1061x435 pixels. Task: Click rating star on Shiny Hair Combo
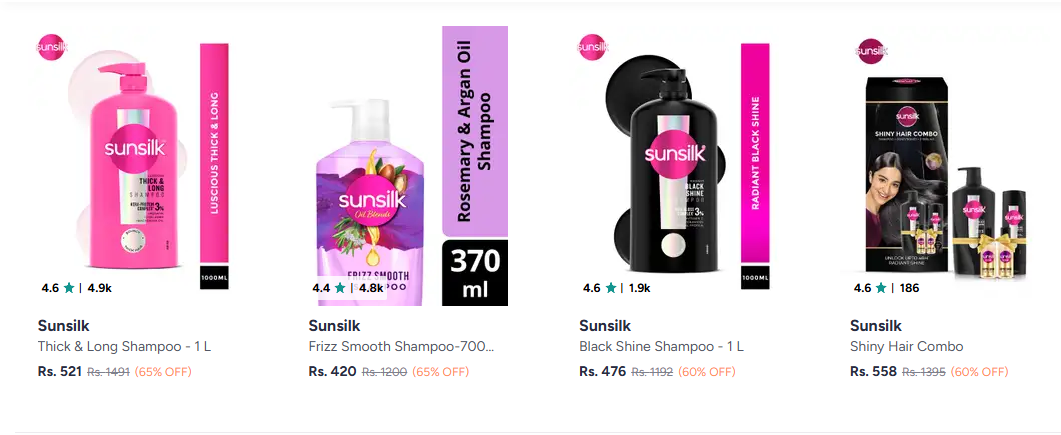pos(882,288)
